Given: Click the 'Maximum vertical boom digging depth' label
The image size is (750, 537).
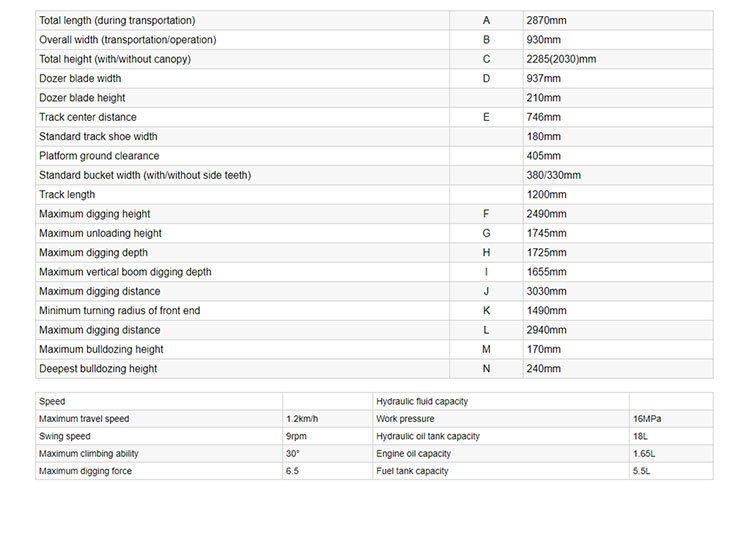Looking at the screenshot, I should tap(125, 272).
